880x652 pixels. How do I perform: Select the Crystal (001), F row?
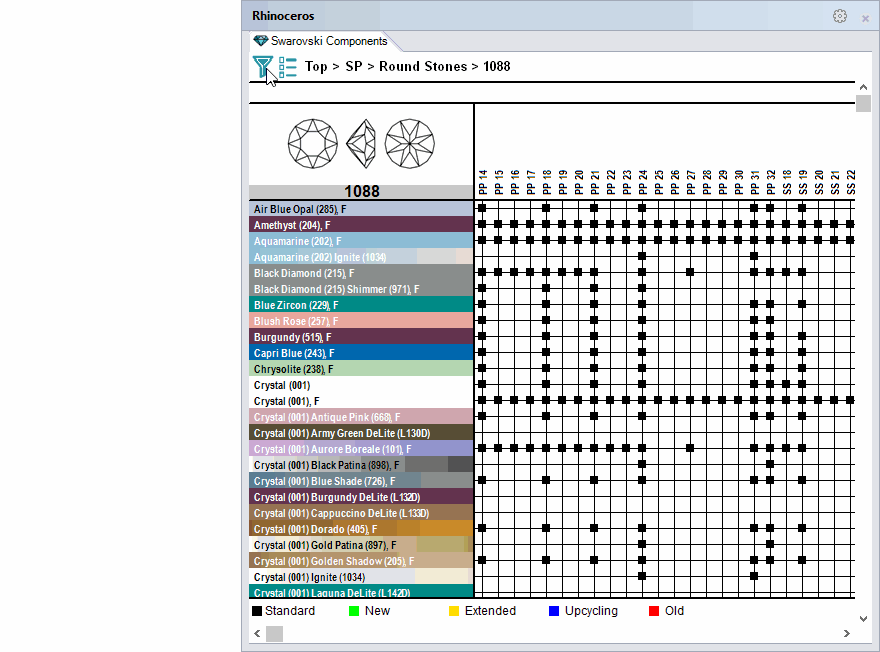coord(361,401)
